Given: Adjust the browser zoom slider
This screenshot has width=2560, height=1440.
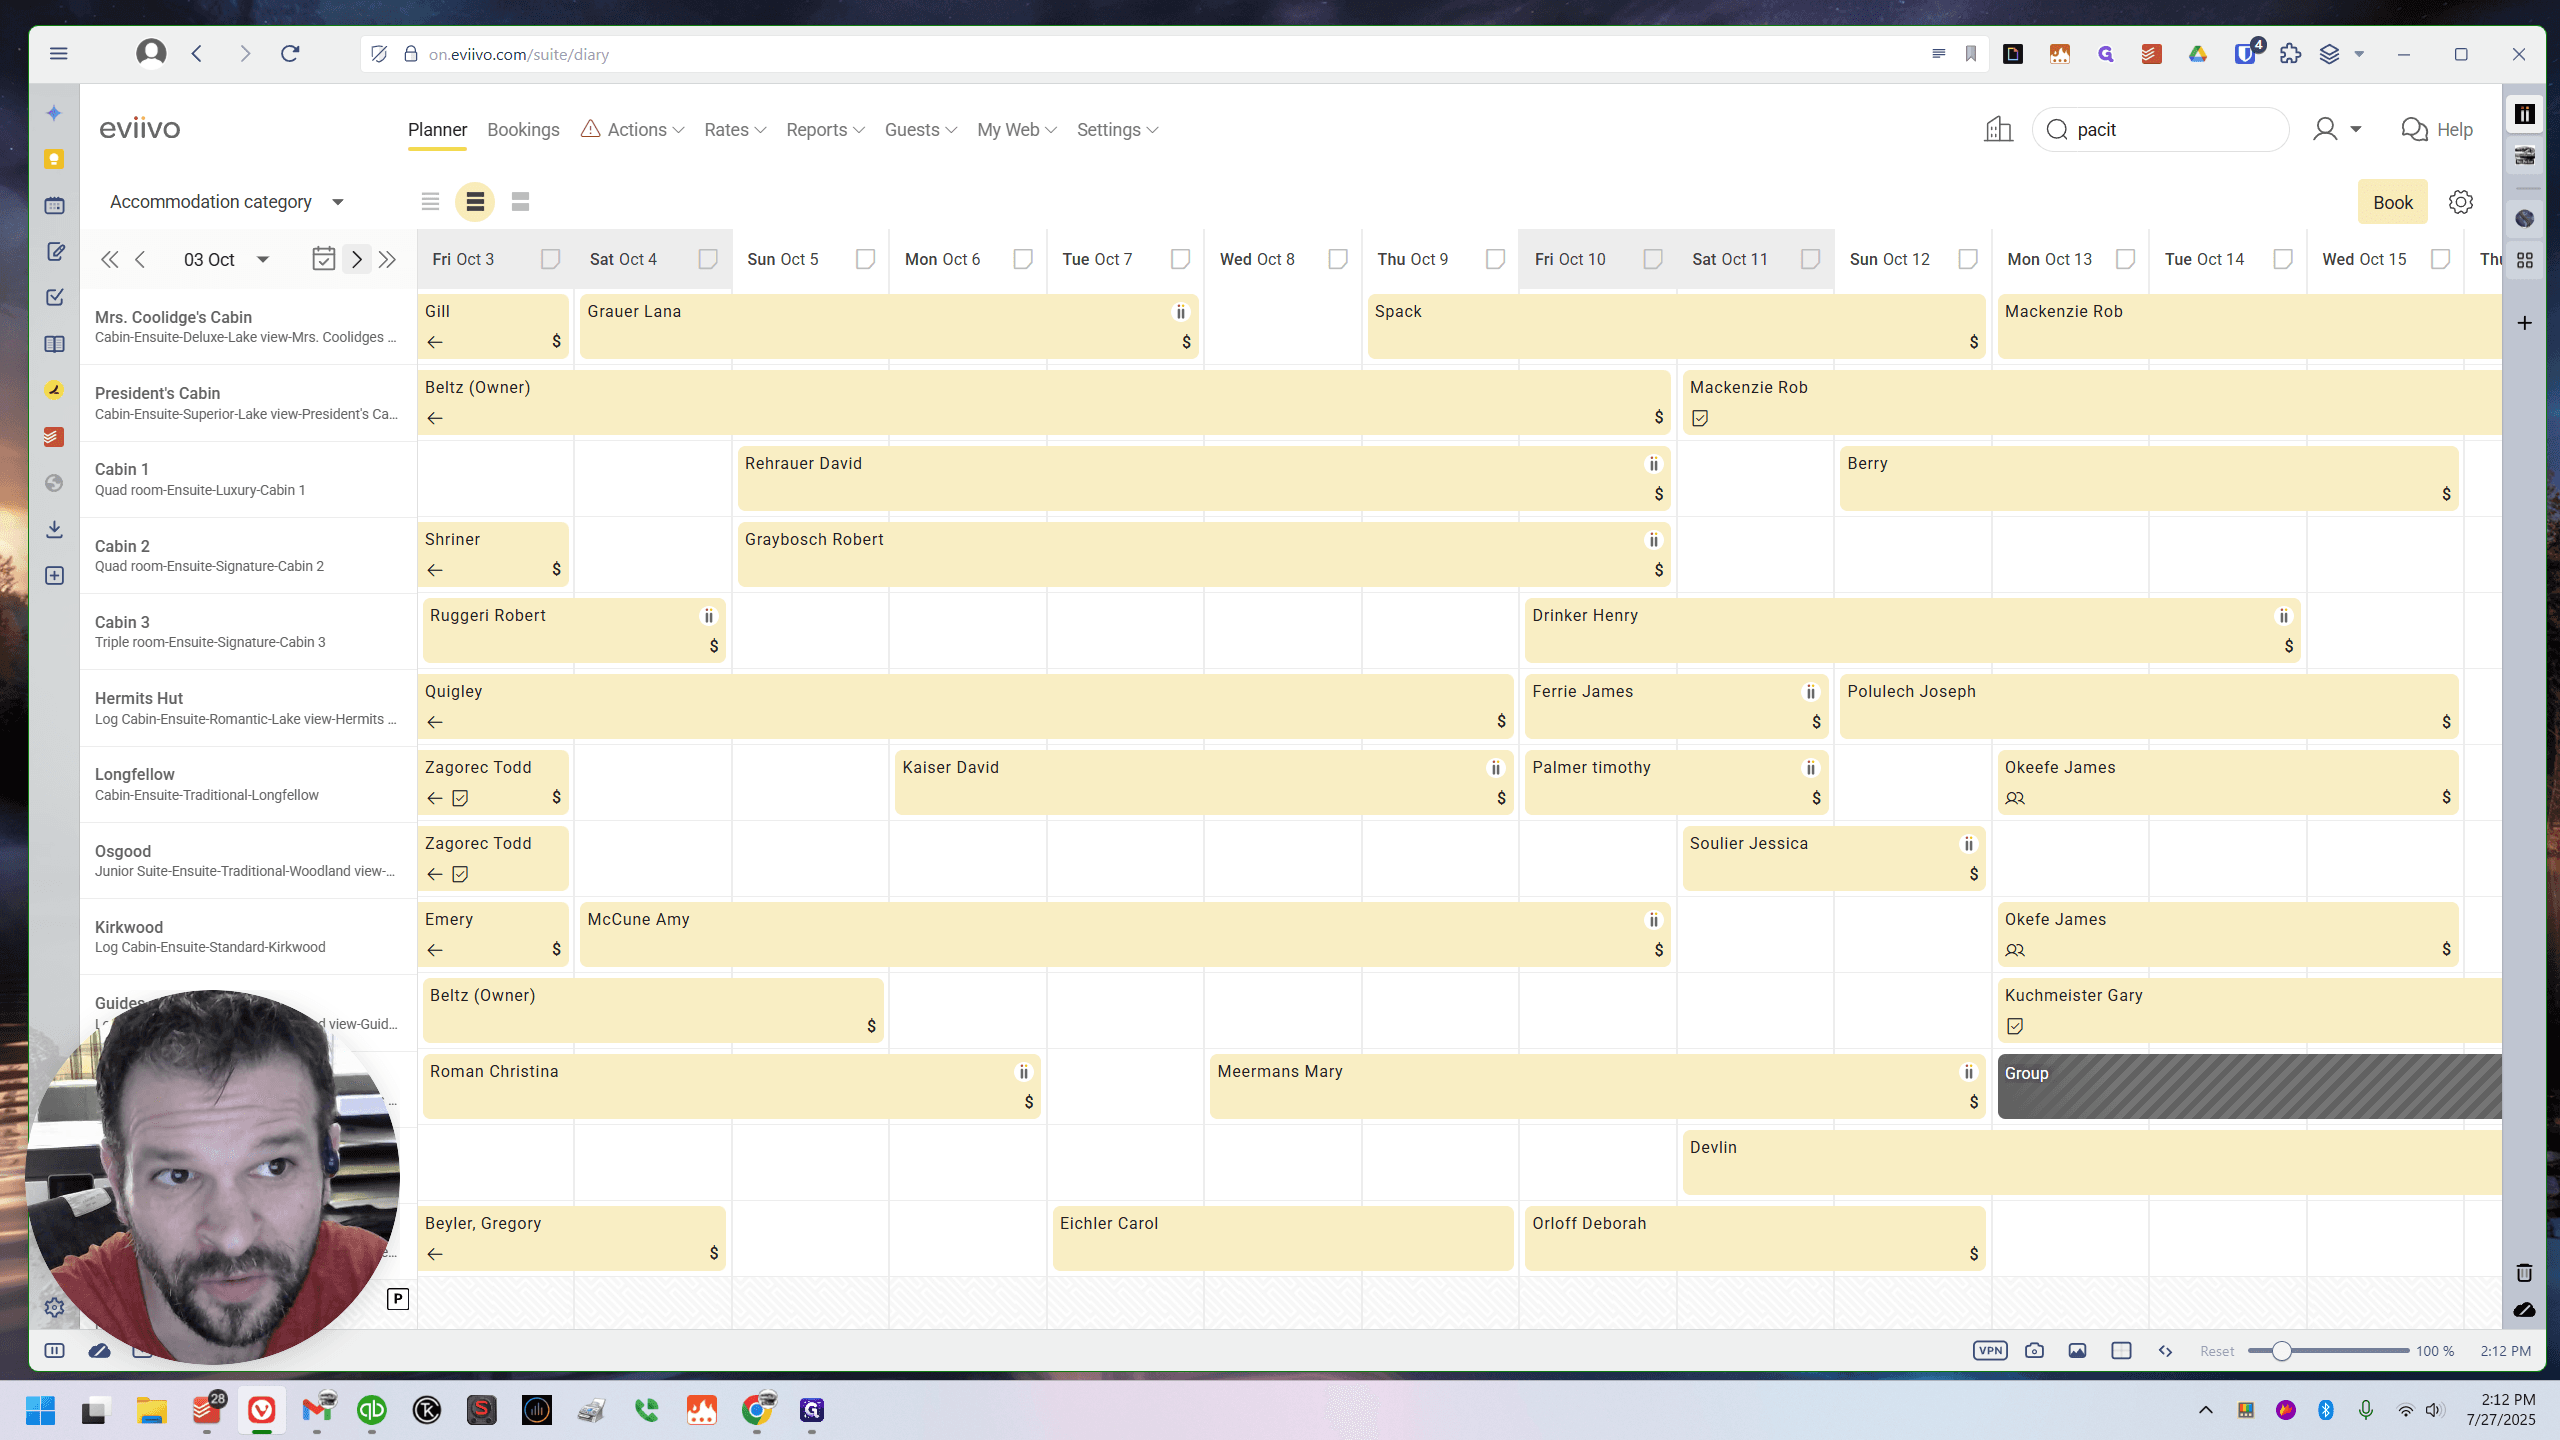Looking at the screenshot, I should tap(2281, 1351).
